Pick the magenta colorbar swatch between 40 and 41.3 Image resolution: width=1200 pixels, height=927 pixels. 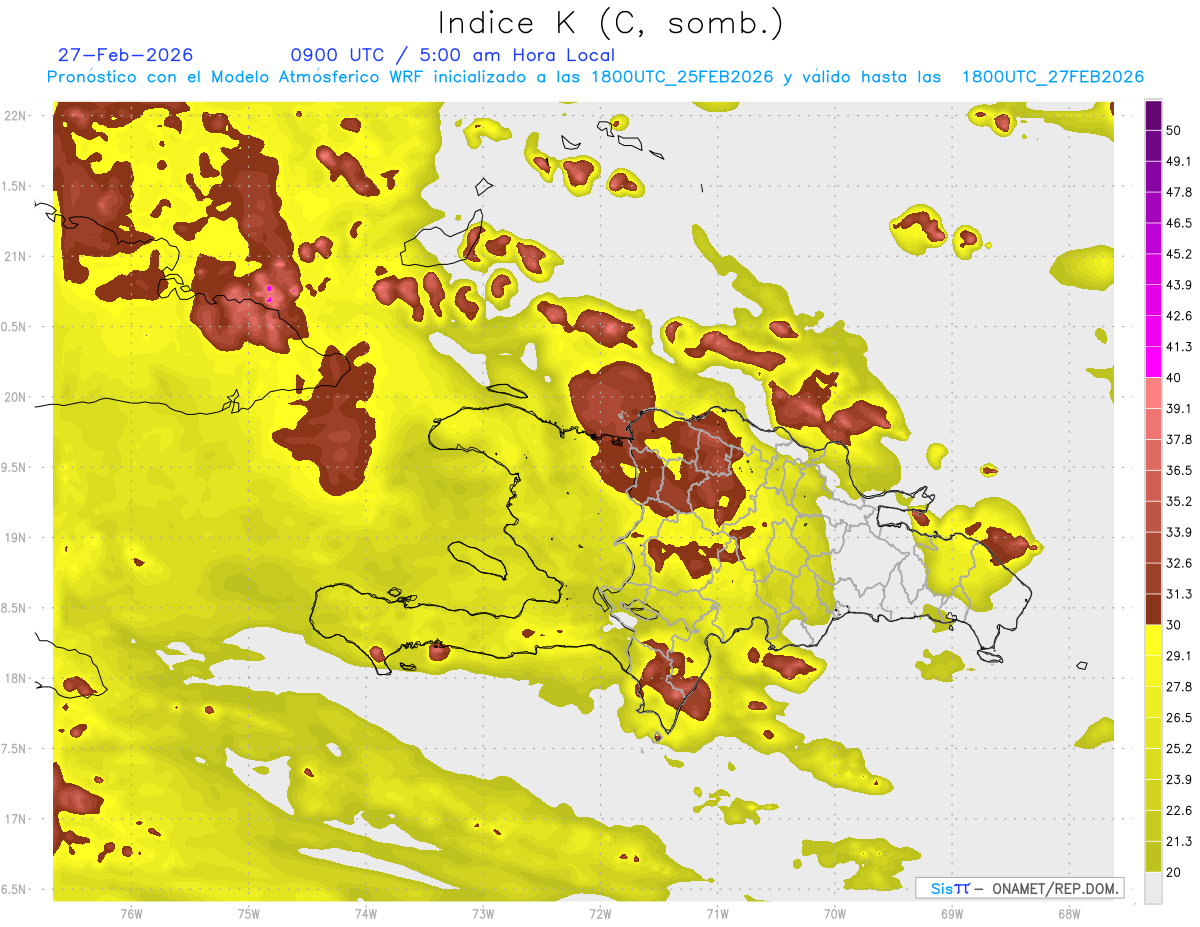point(1153,361)
